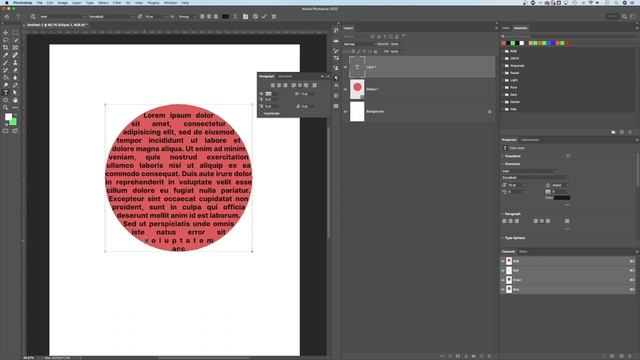Convert text to 3D from options bar
Image resolution: width=640 pixels, height=360 pixels.
tap(274, 17)
